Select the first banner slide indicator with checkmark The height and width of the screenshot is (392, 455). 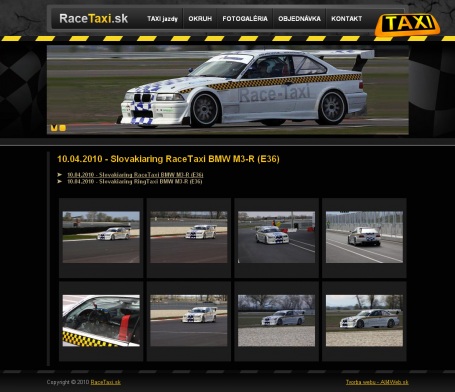(x=54, y=128)
